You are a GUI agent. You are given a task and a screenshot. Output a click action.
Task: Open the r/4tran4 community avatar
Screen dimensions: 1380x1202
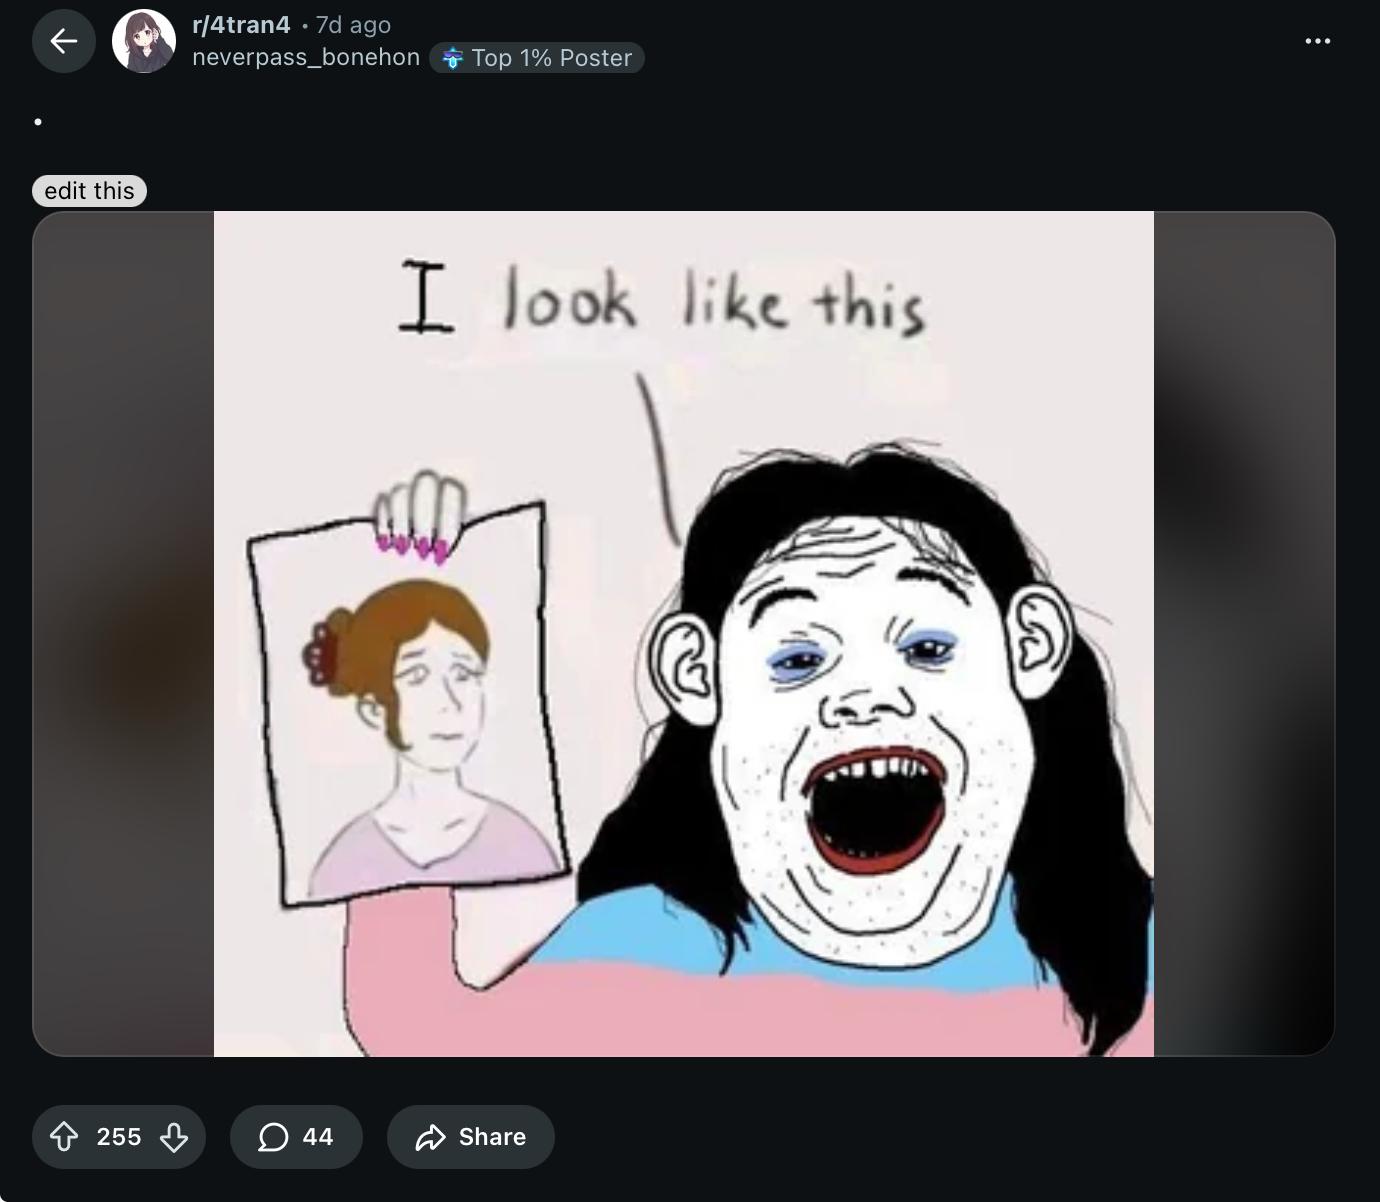[x=144, y=41]
